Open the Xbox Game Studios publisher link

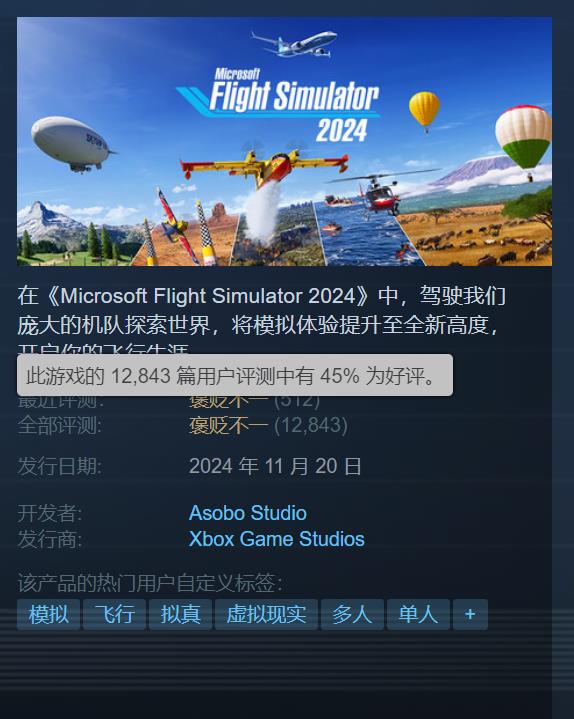click(277, 539)
